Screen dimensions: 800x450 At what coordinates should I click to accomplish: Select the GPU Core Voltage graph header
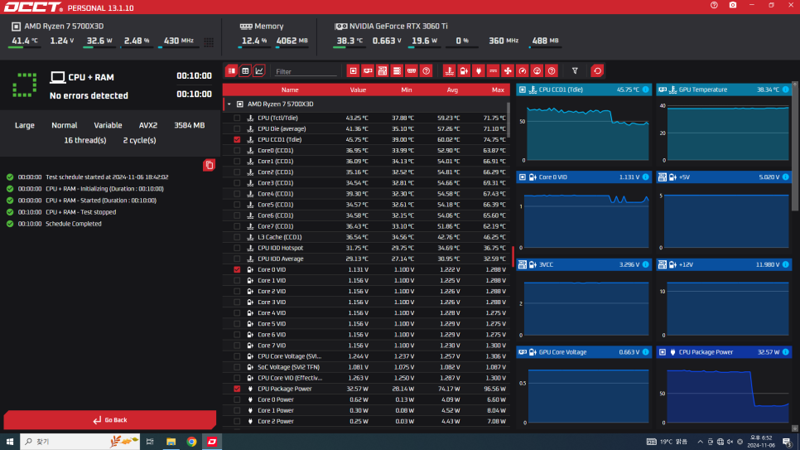coord(584,352)
